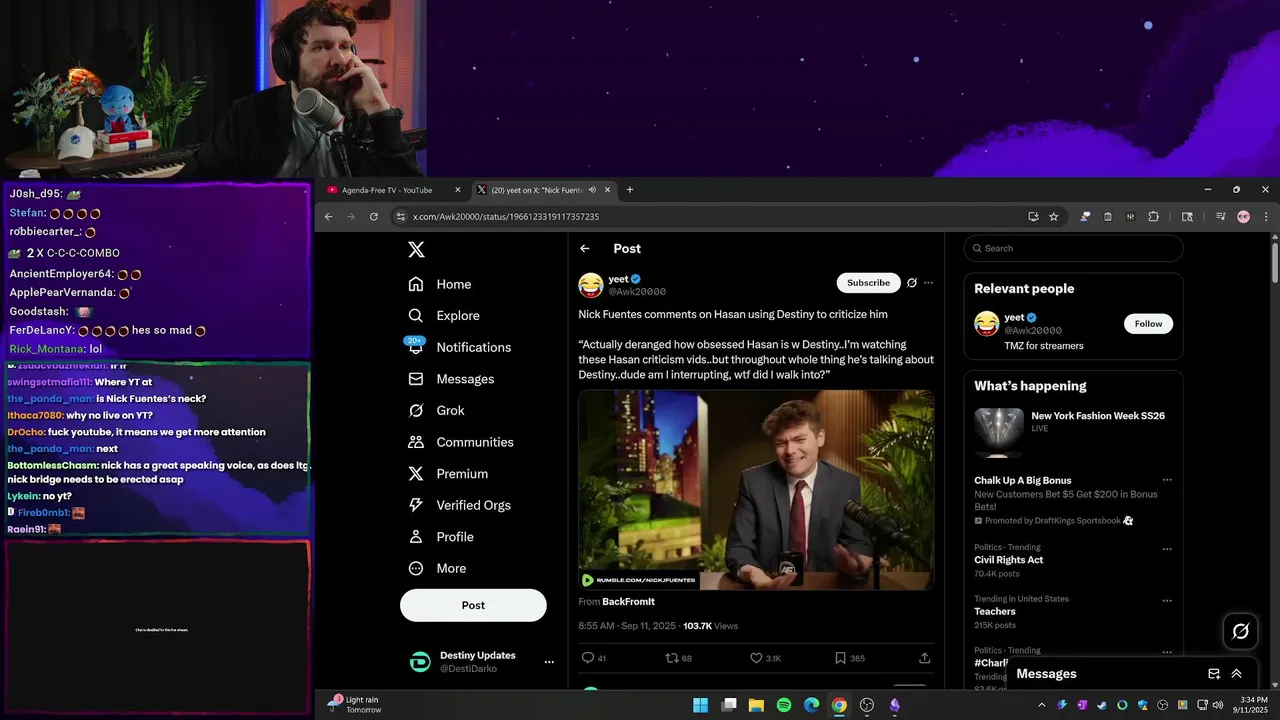
Task: Open options for Chalk Up A Big Bonus ad
Action: tap(1166, 480)
